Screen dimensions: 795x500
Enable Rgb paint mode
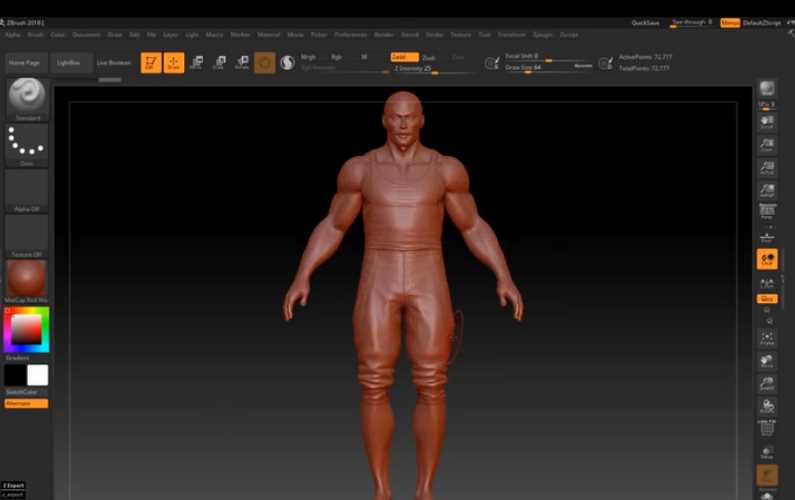click(x=336, y=57)
